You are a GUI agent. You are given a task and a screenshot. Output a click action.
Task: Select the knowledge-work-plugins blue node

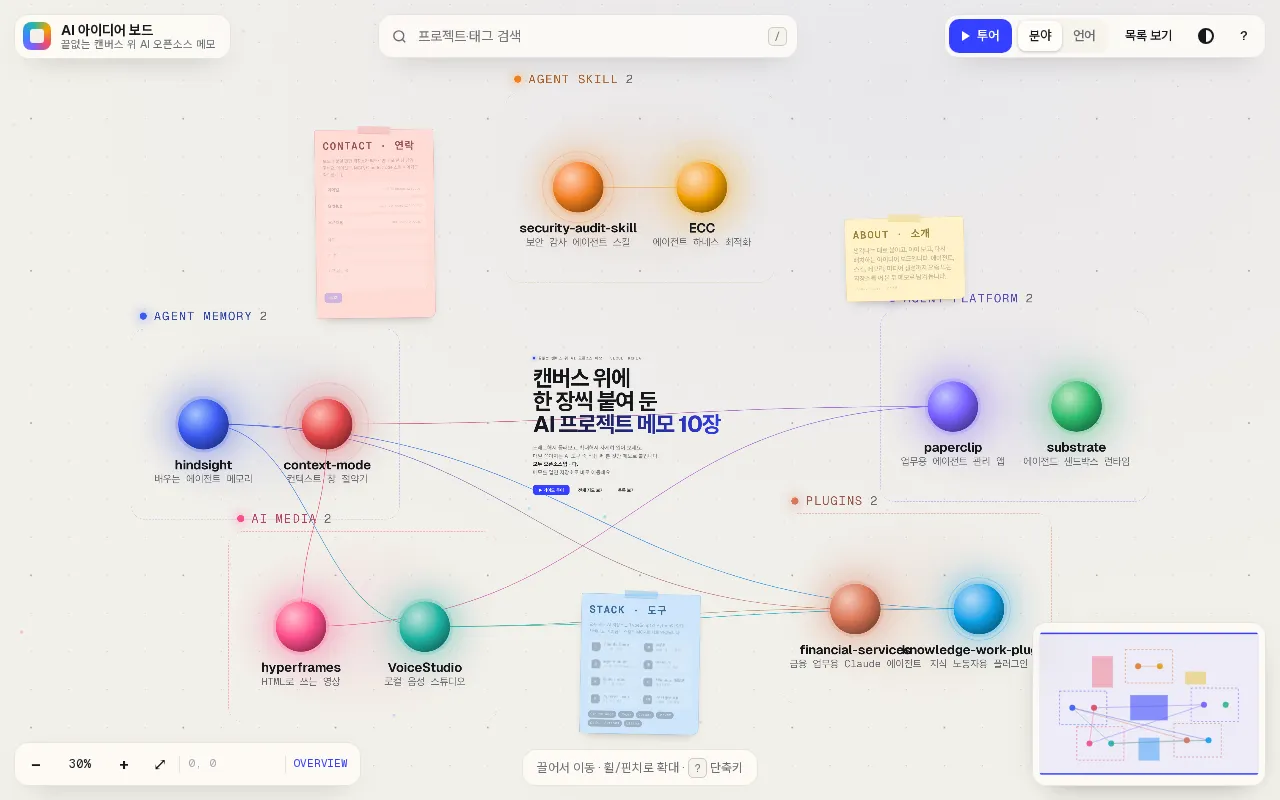tap(978, 609)
